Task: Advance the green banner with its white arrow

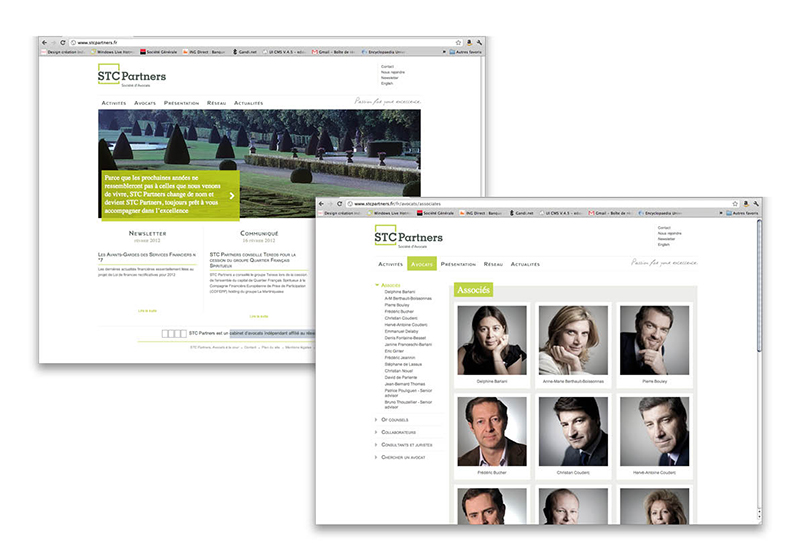Action: coord(232,196)
